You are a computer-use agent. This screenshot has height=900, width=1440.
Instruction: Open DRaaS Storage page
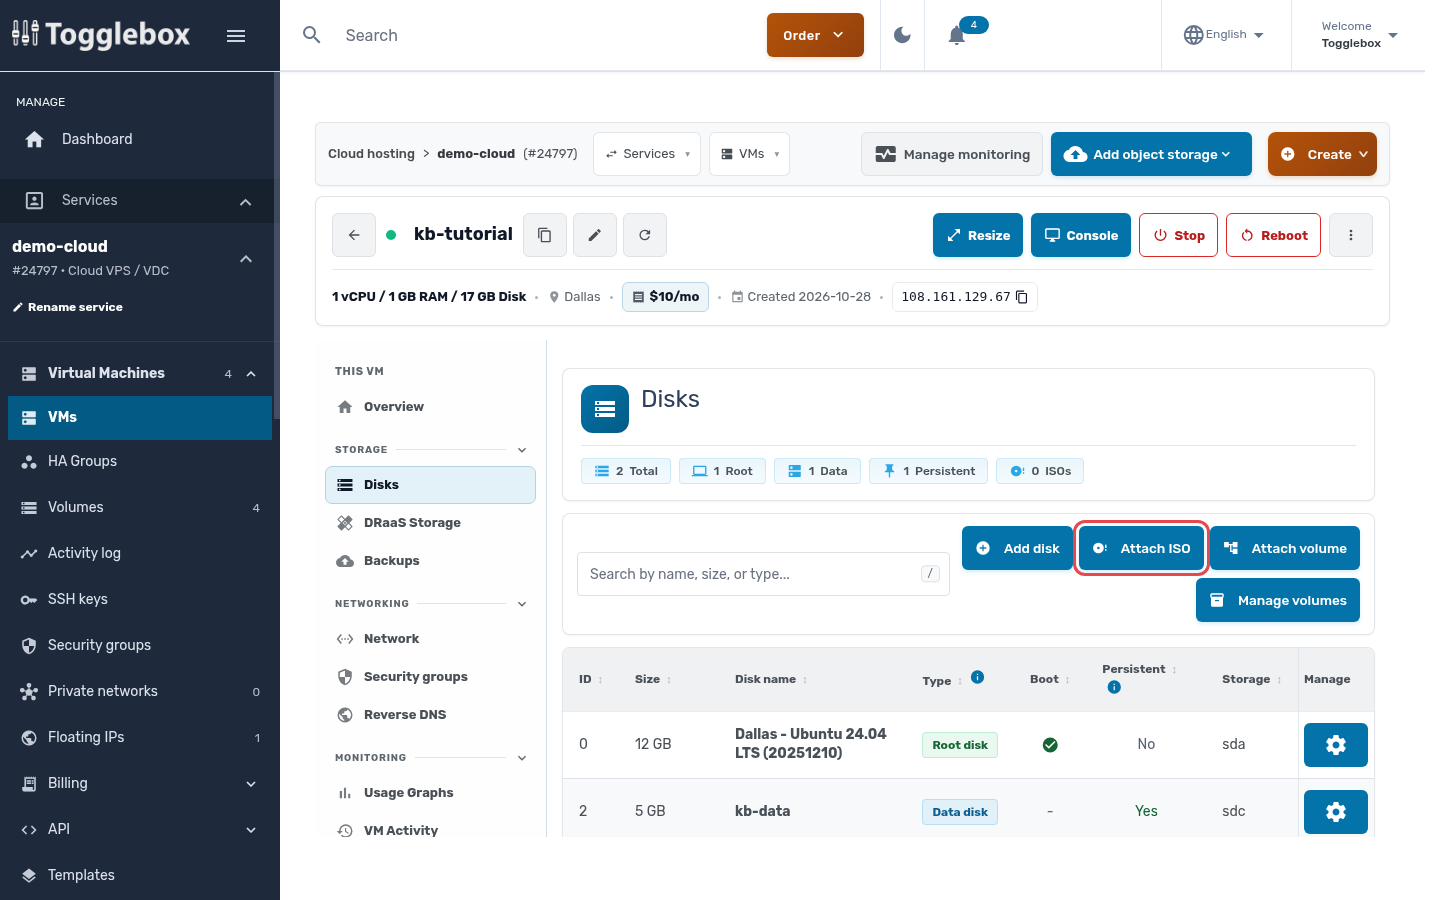click(430, 523)
